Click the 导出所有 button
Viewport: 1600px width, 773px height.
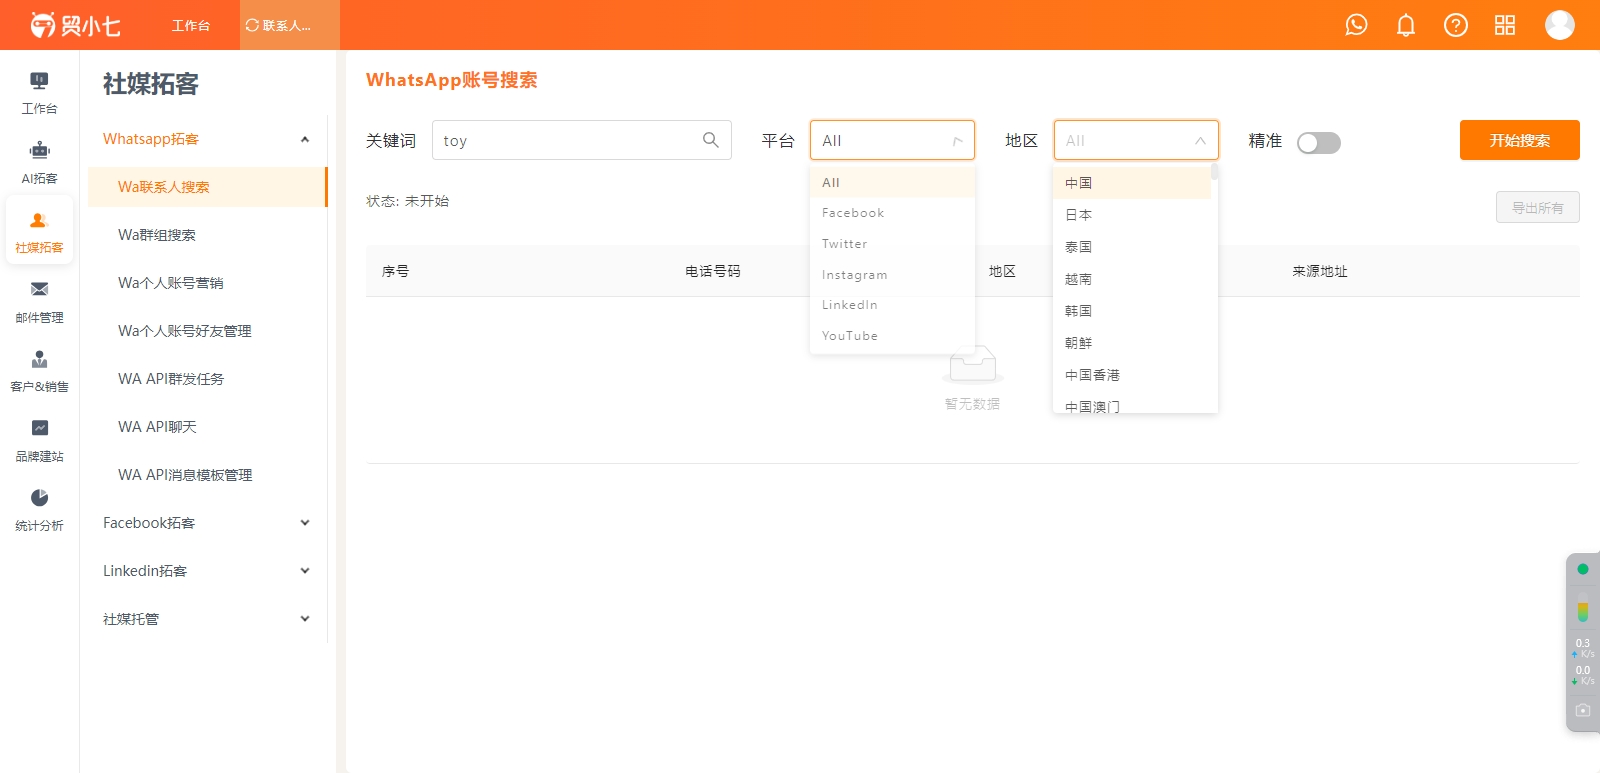[1538, 207]
